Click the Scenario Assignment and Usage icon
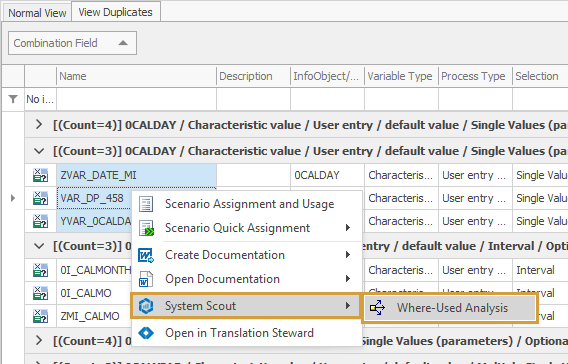568x364 pixels. tap(146, 204)
